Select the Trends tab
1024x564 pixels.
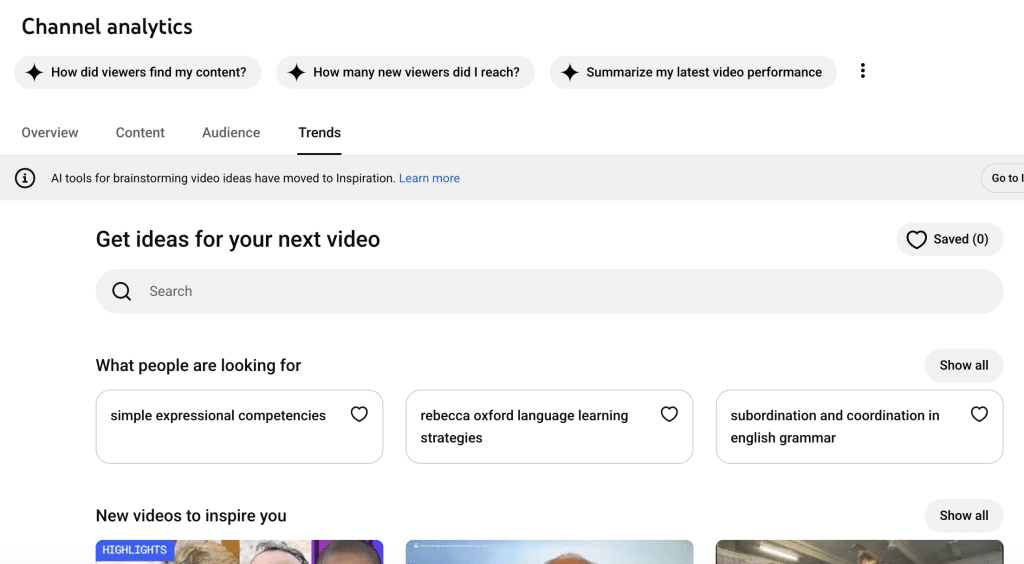pos(319,133)
